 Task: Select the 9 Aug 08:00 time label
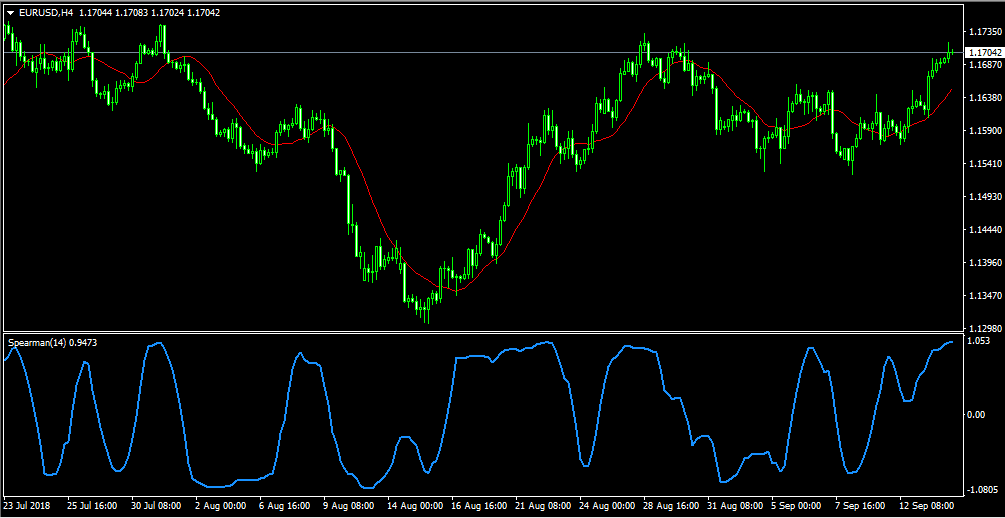pyautogui.click(x=347, y=507)
